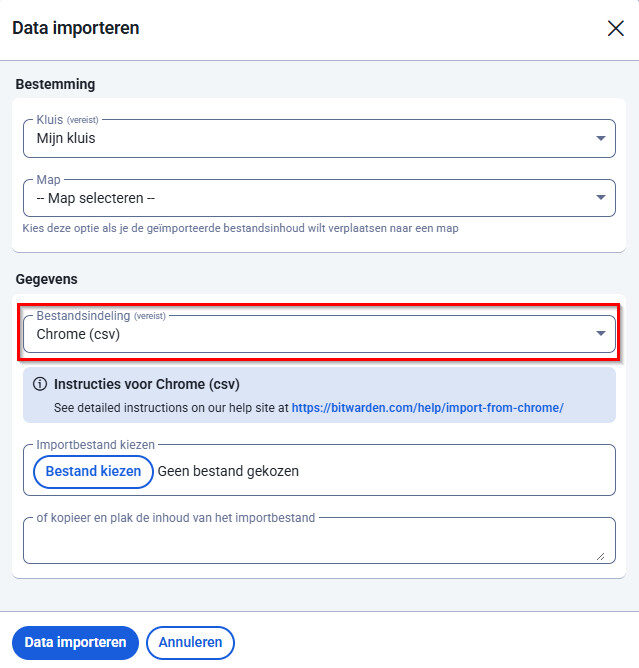The height and width of the screenshot is (668, 639).
Task: Close the Data importeren dialog
Action: [x=615, y=28]
